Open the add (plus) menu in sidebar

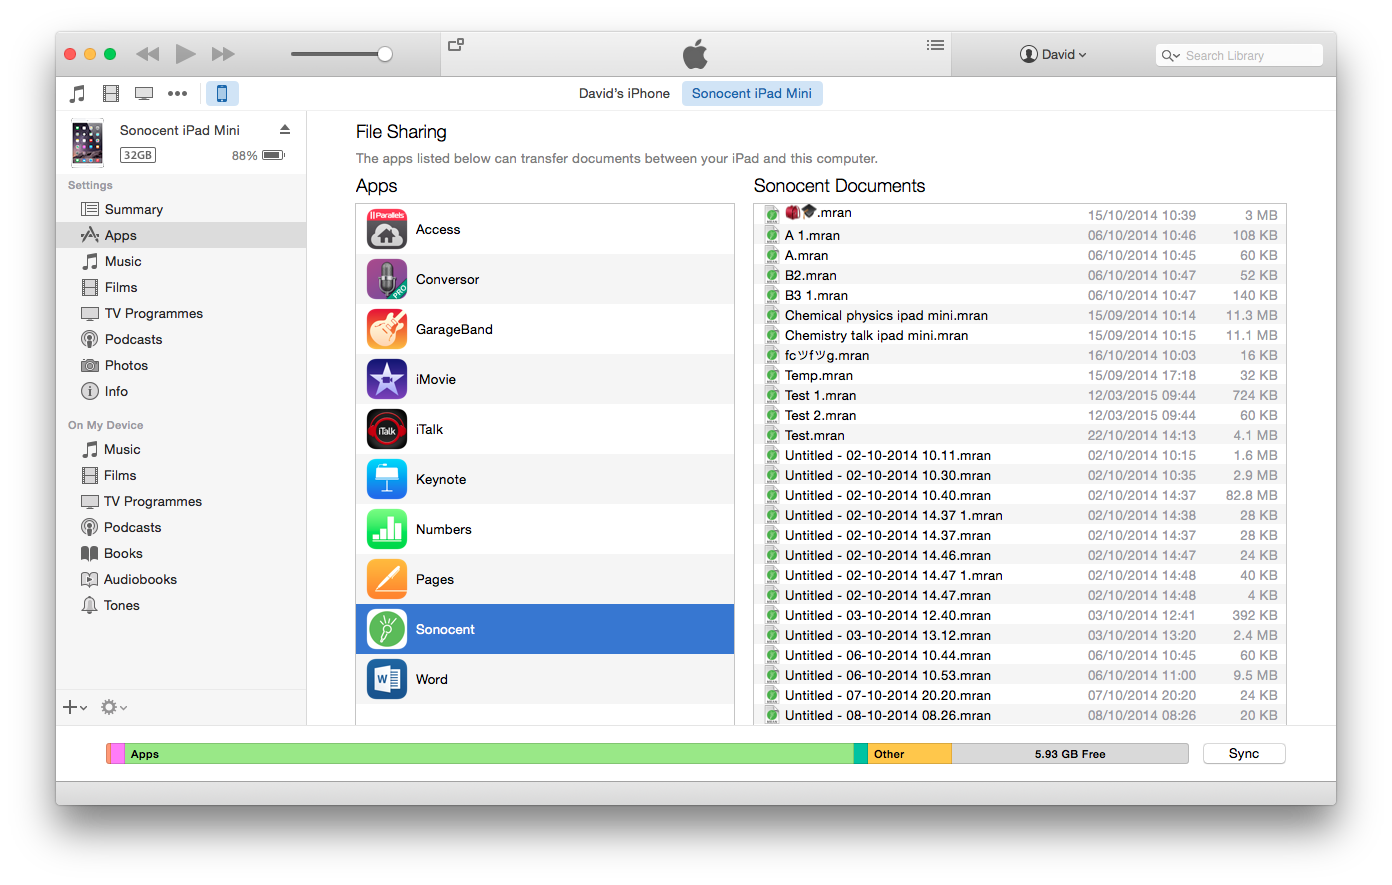[75, 707]
